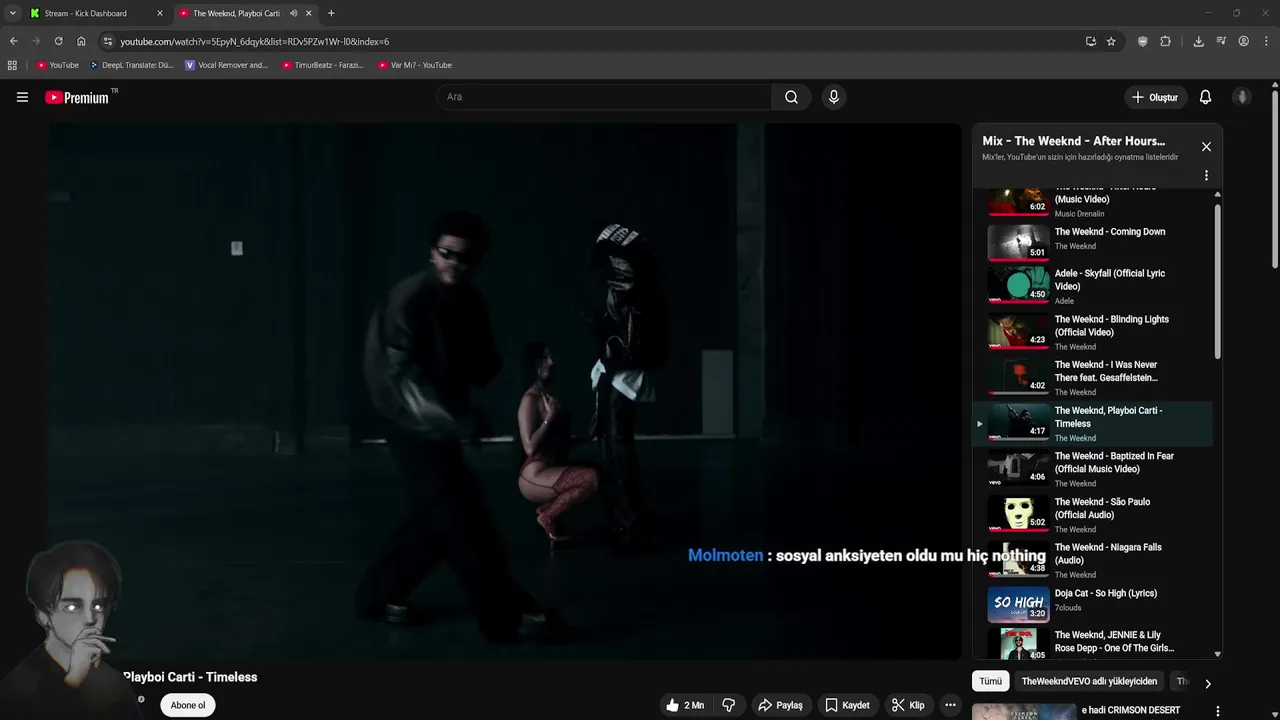Like the video with thumbs-up button
Screen dimensions: 1280x720
click(x=685, y=705)
